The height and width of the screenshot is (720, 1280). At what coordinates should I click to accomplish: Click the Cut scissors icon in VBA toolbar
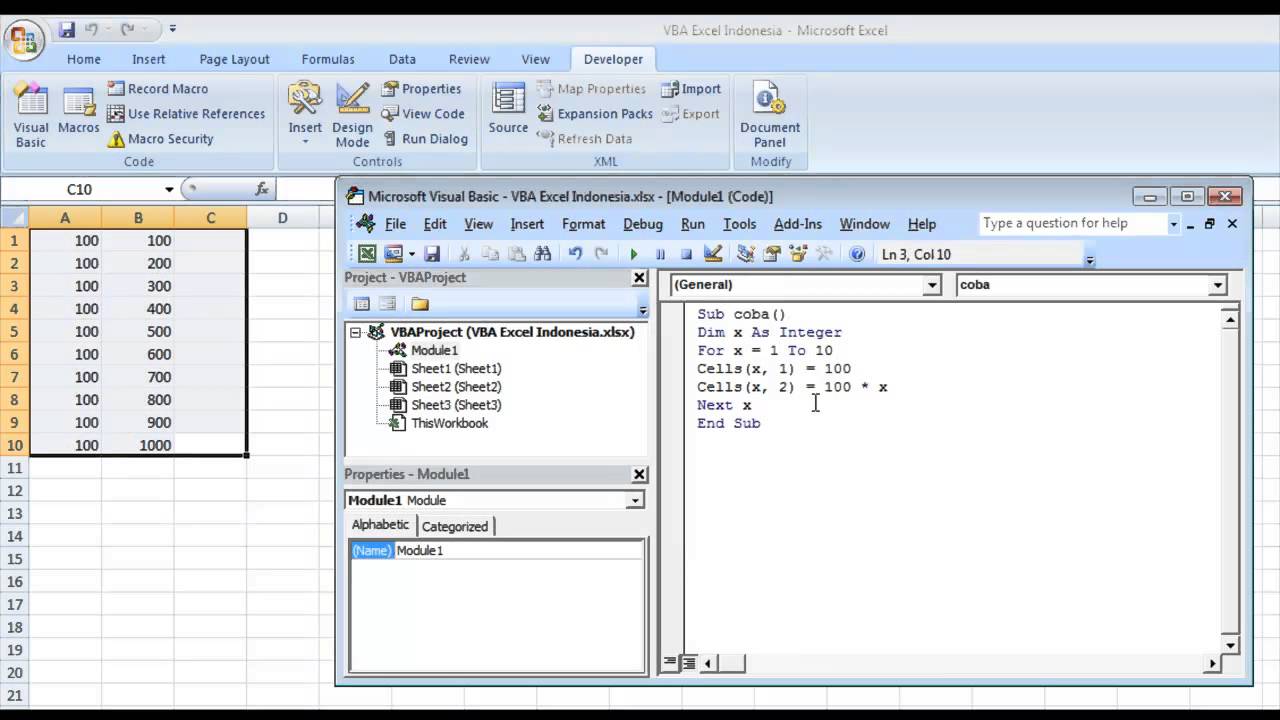(x=464, y=254)
